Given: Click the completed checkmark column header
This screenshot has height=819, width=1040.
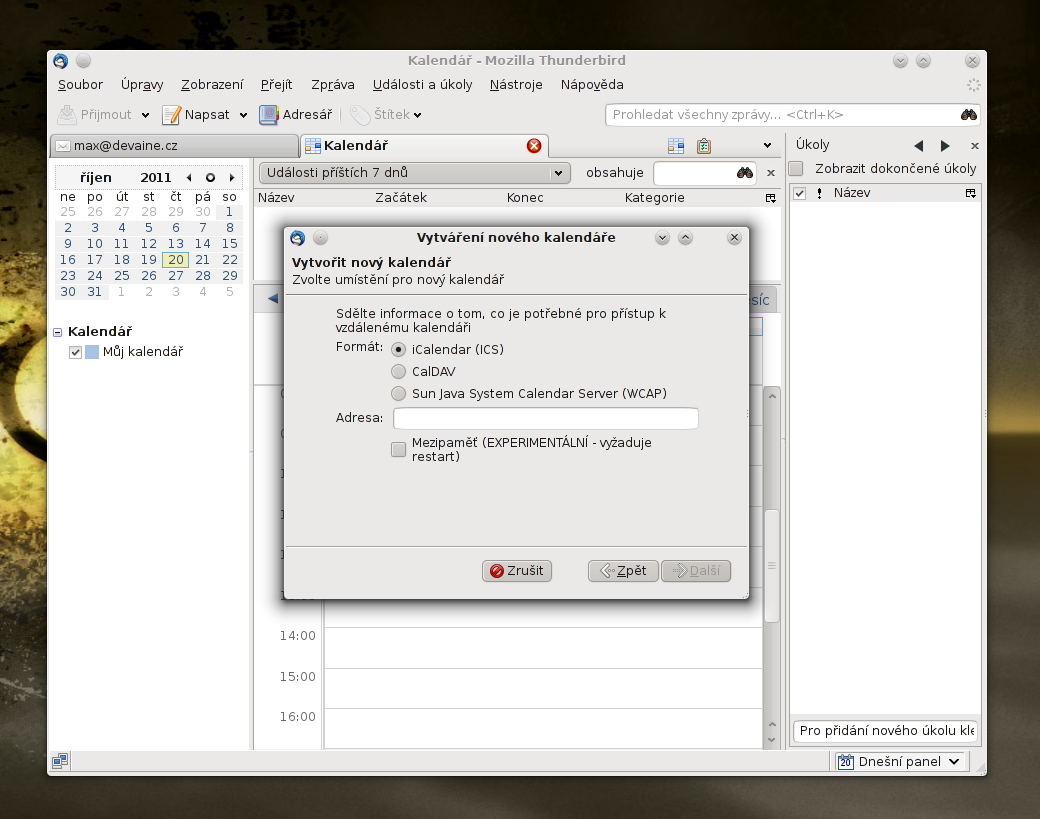Looking at the screenshot, I should tap(800, 193).
